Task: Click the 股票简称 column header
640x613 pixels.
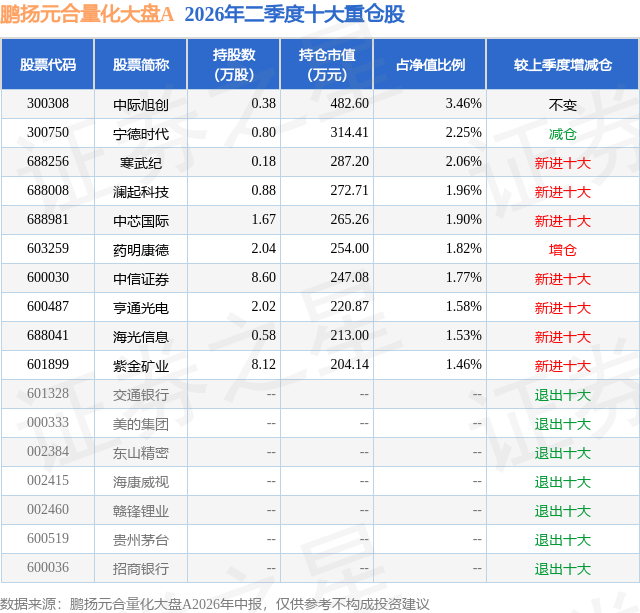Action: pyautogui.click(x=141, y=64)
